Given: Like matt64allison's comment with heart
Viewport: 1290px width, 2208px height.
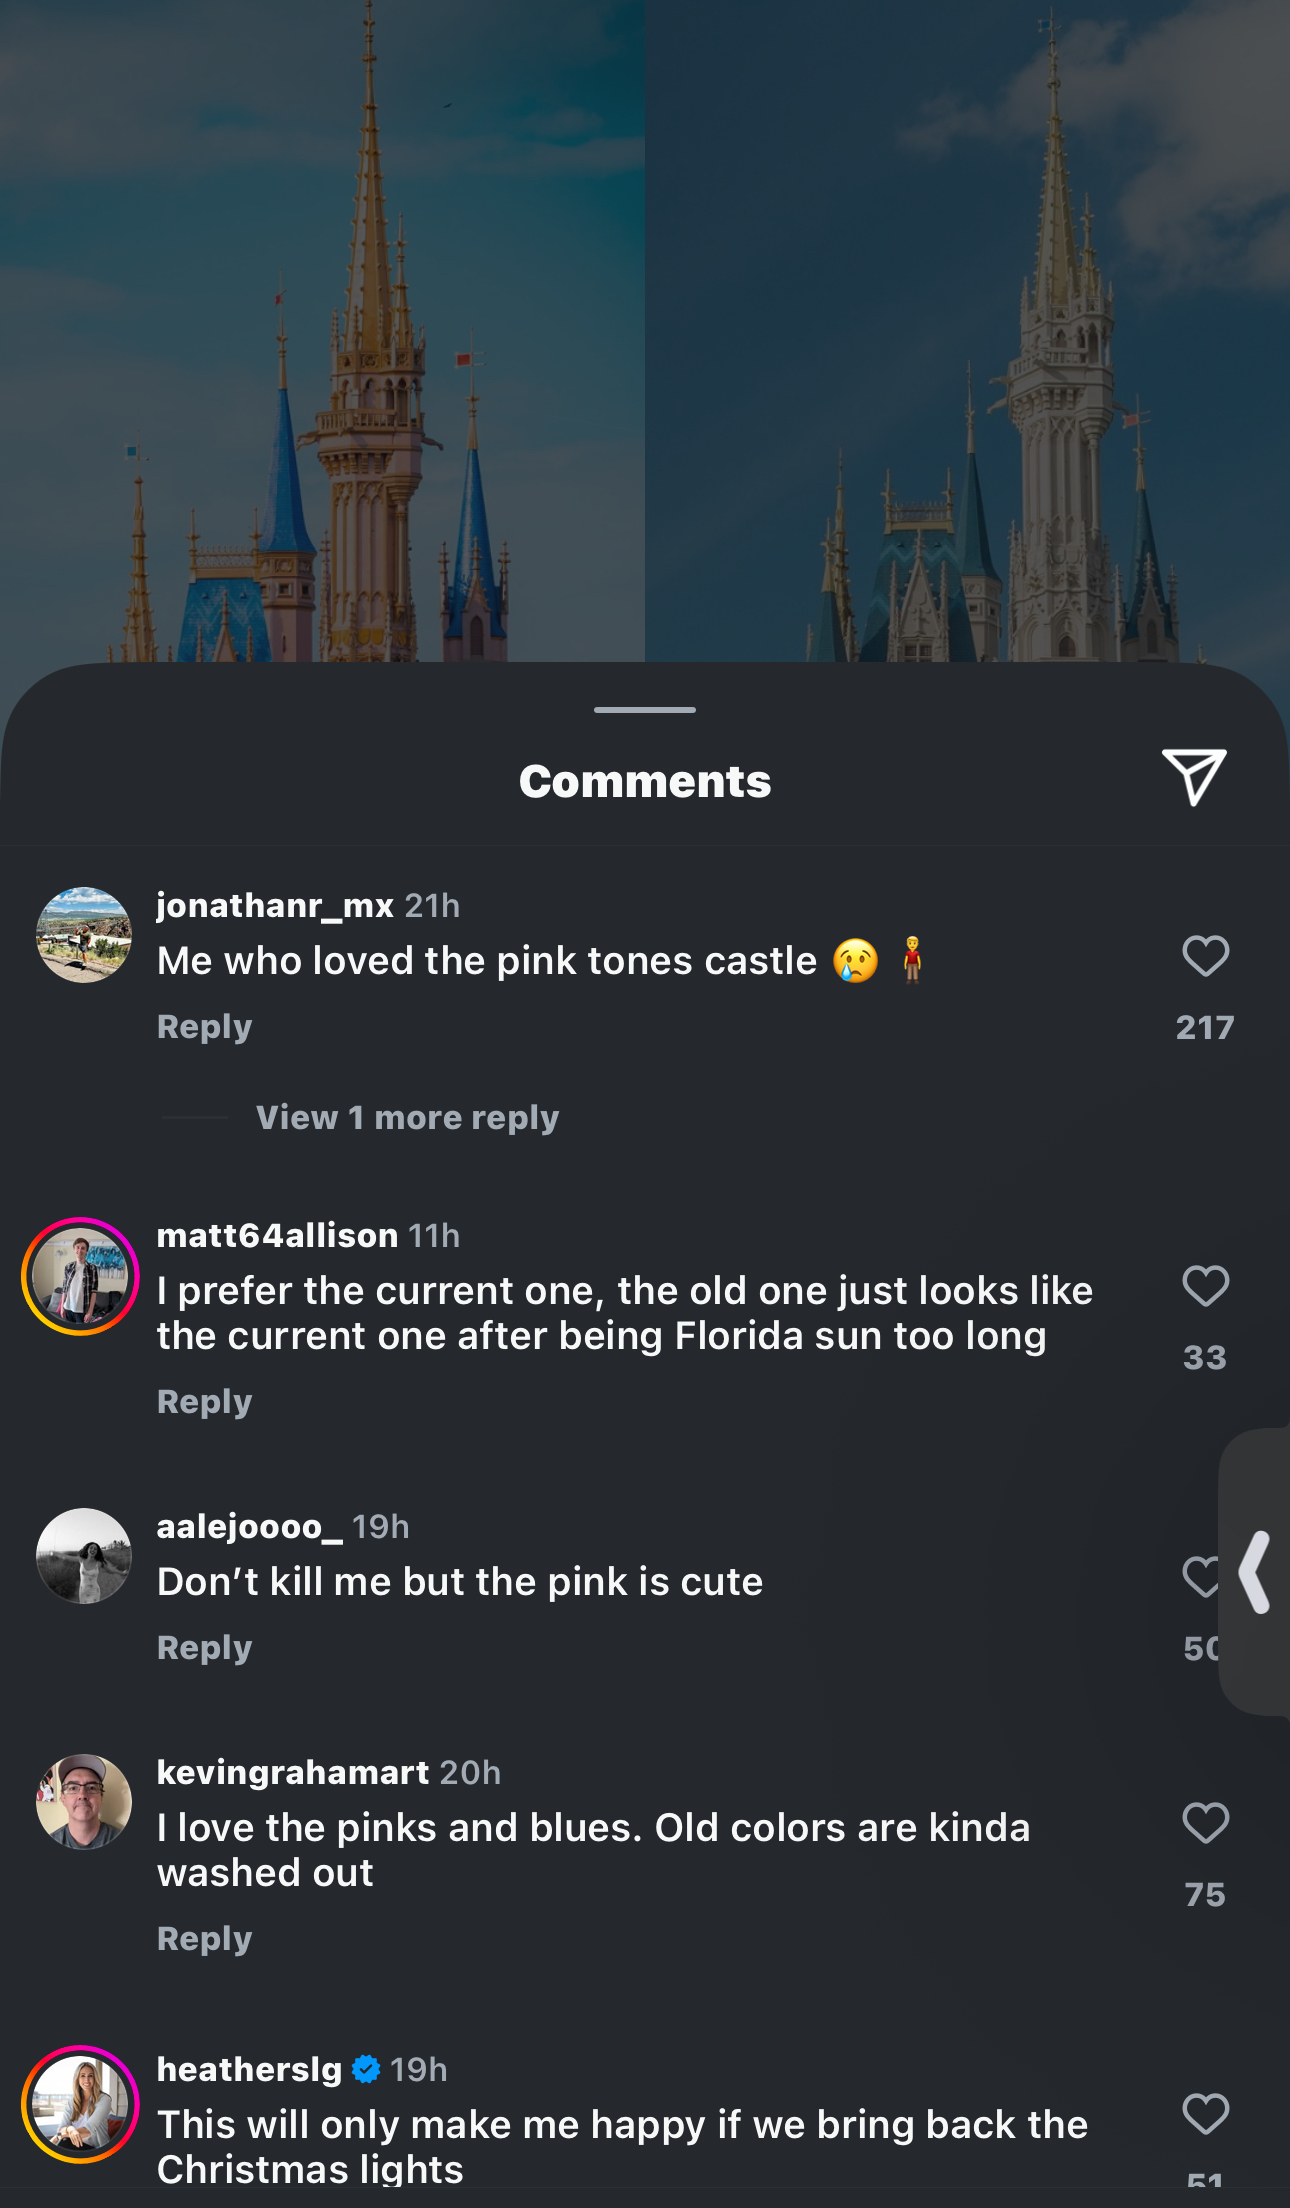Looking at the screenshot, I should (1205, 1286).
